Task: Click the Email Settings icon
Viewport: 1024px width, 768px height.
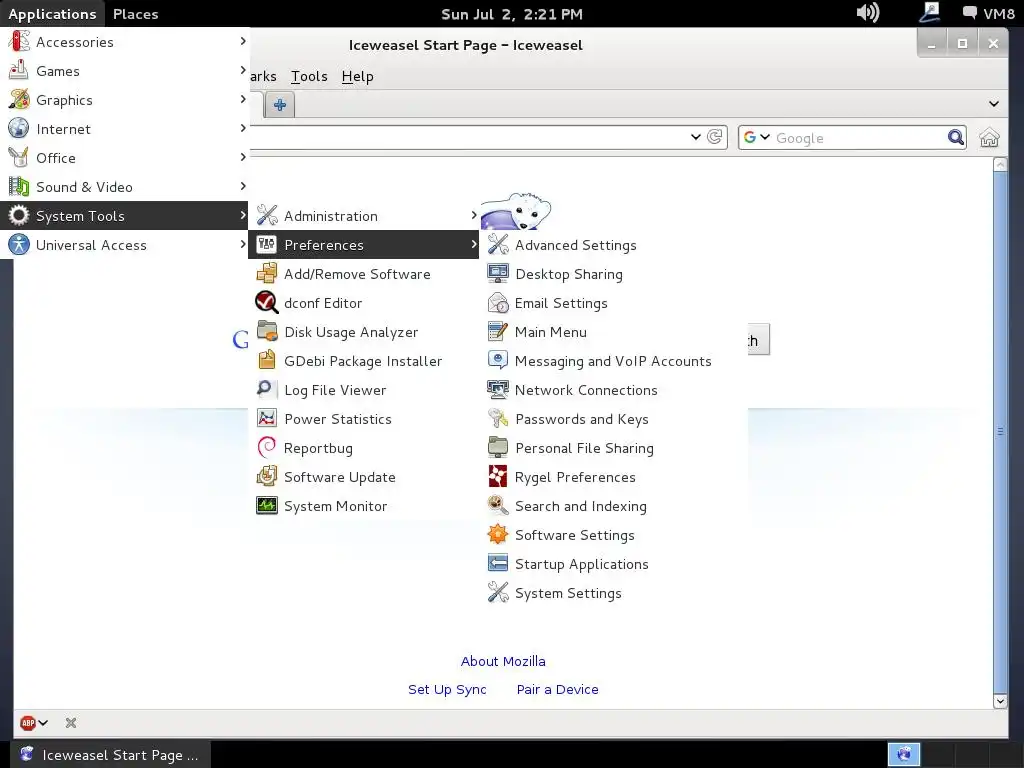Action: click(x=498, y=302)
